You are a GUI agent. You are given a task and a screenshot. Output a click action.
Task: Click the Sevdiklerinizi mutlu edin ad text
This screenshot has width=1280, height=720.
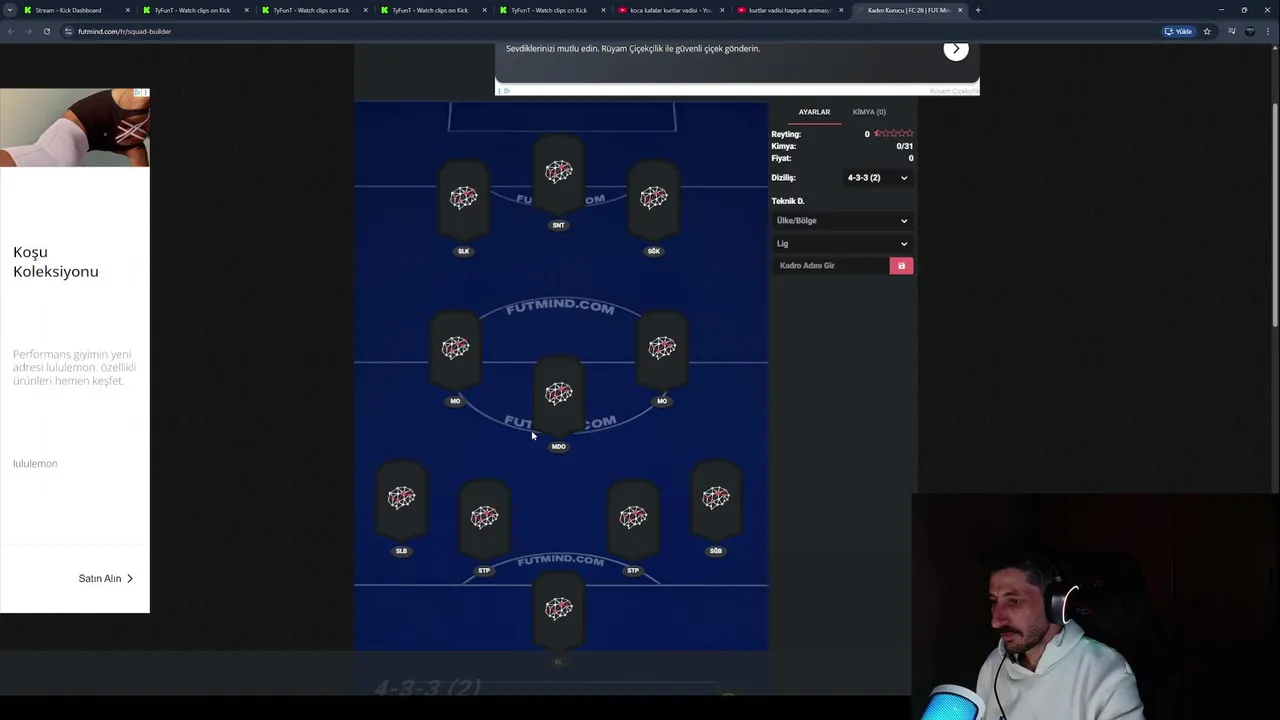[x=633, y=48]
